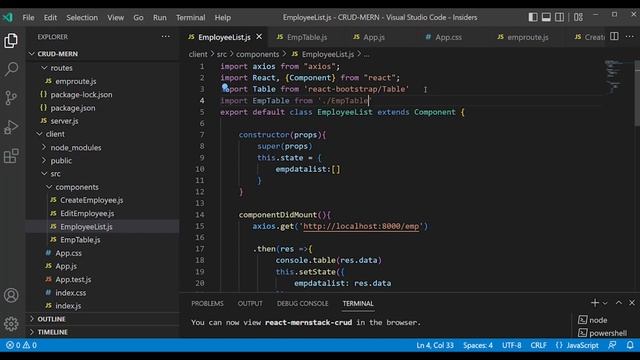Switch to the EmpTable.js tab
The height and width of the screenshot is (360, 640).
tap(307, 37)
